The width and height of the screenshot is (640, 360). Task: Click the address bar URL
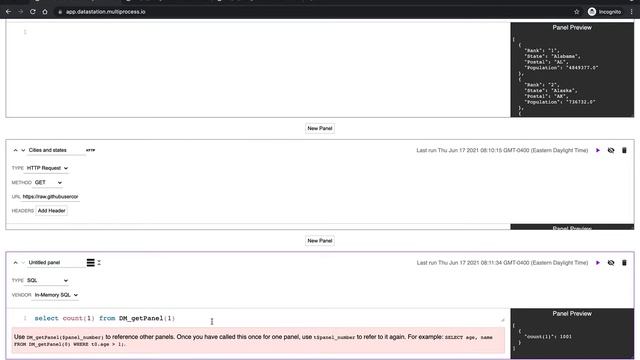(x=106, y=12)
